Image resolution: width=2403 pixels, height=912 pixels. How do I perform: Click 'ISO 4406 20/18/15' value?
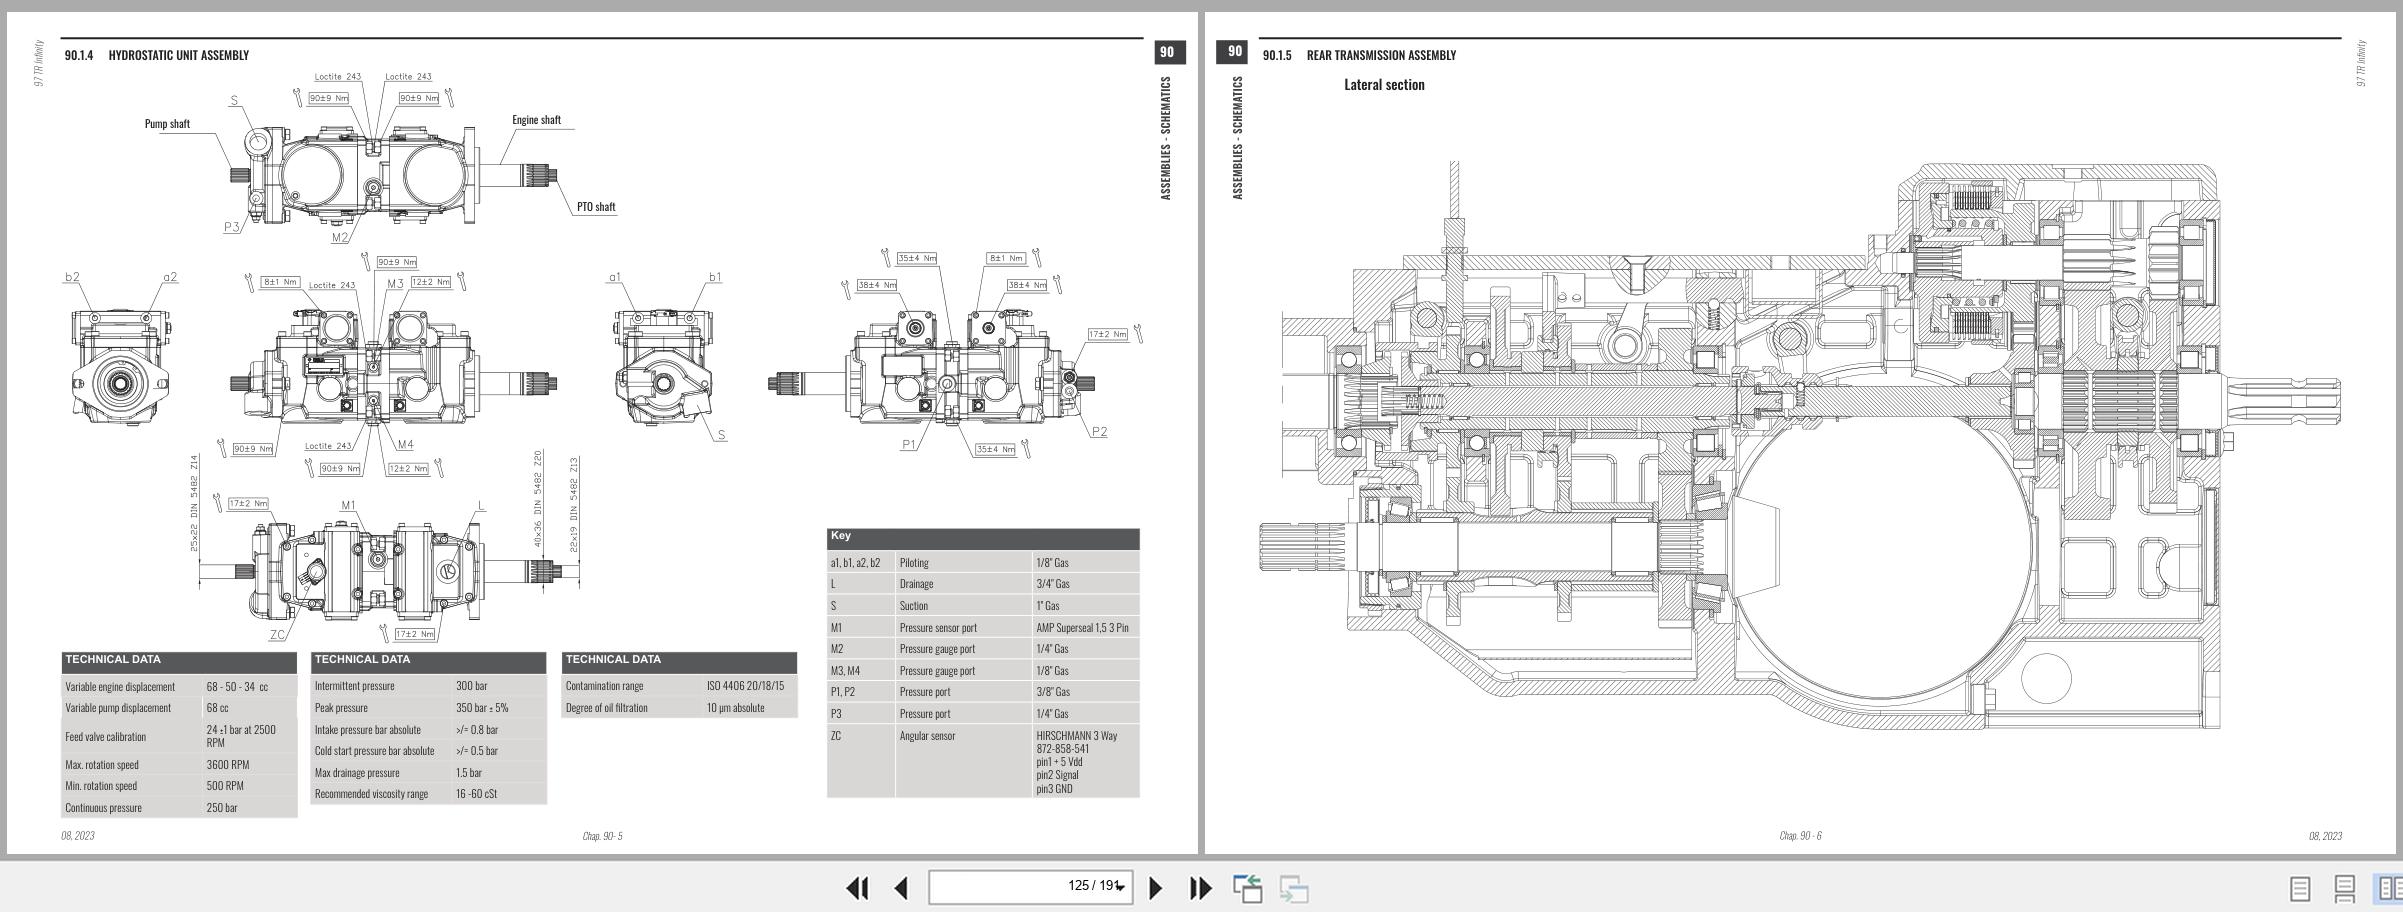(x=745, y=686)
